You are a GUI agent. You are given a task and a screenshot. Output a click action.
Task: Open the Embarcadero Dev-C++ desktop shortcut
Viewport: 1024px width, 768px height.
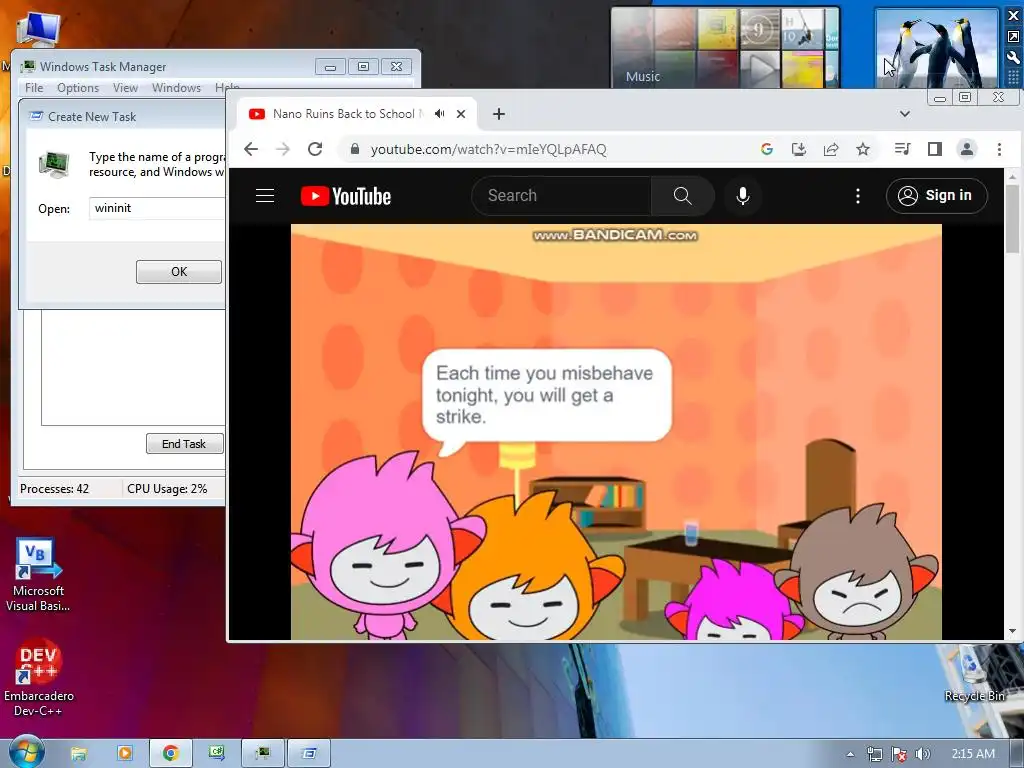point(38,677)
